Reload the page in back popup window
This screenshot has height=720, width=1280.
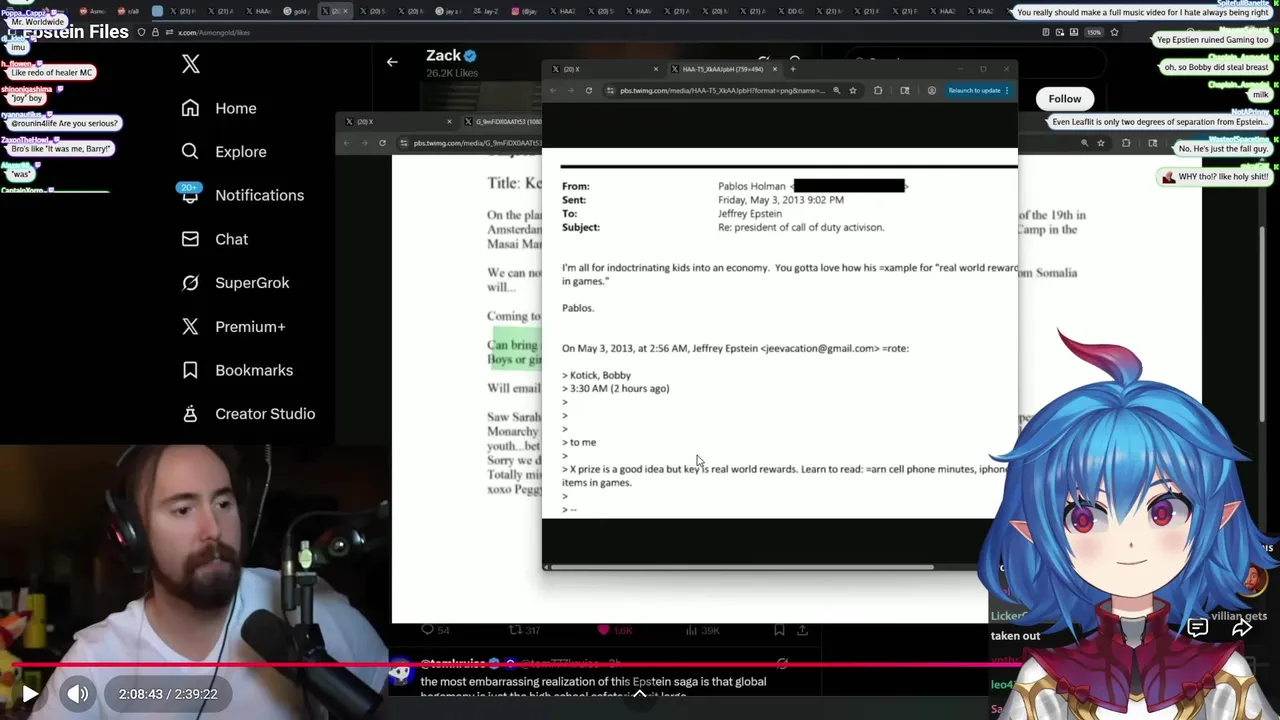pos(382,143)
